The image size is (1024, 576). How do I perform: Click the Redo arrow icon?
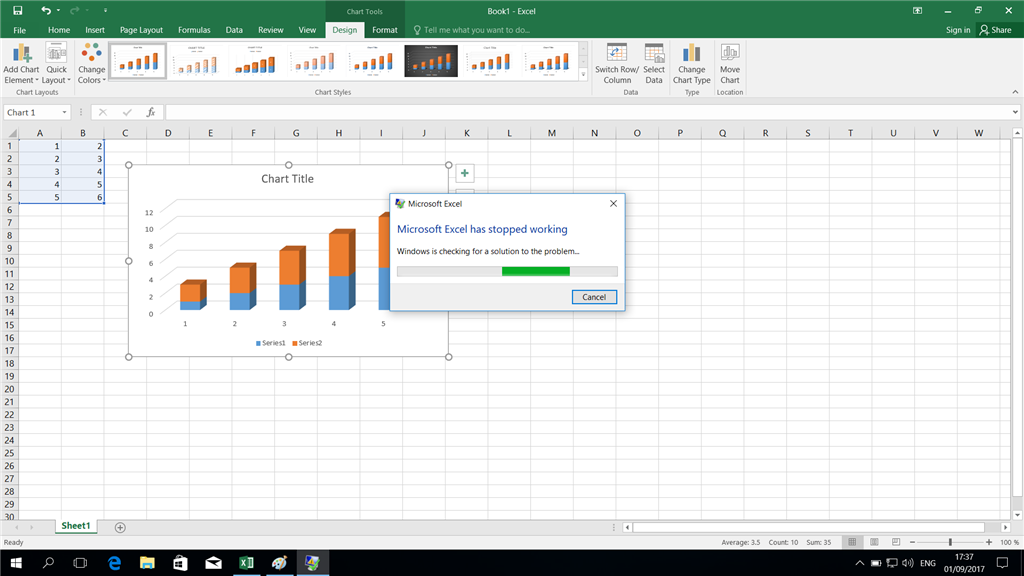coord(74,10)
